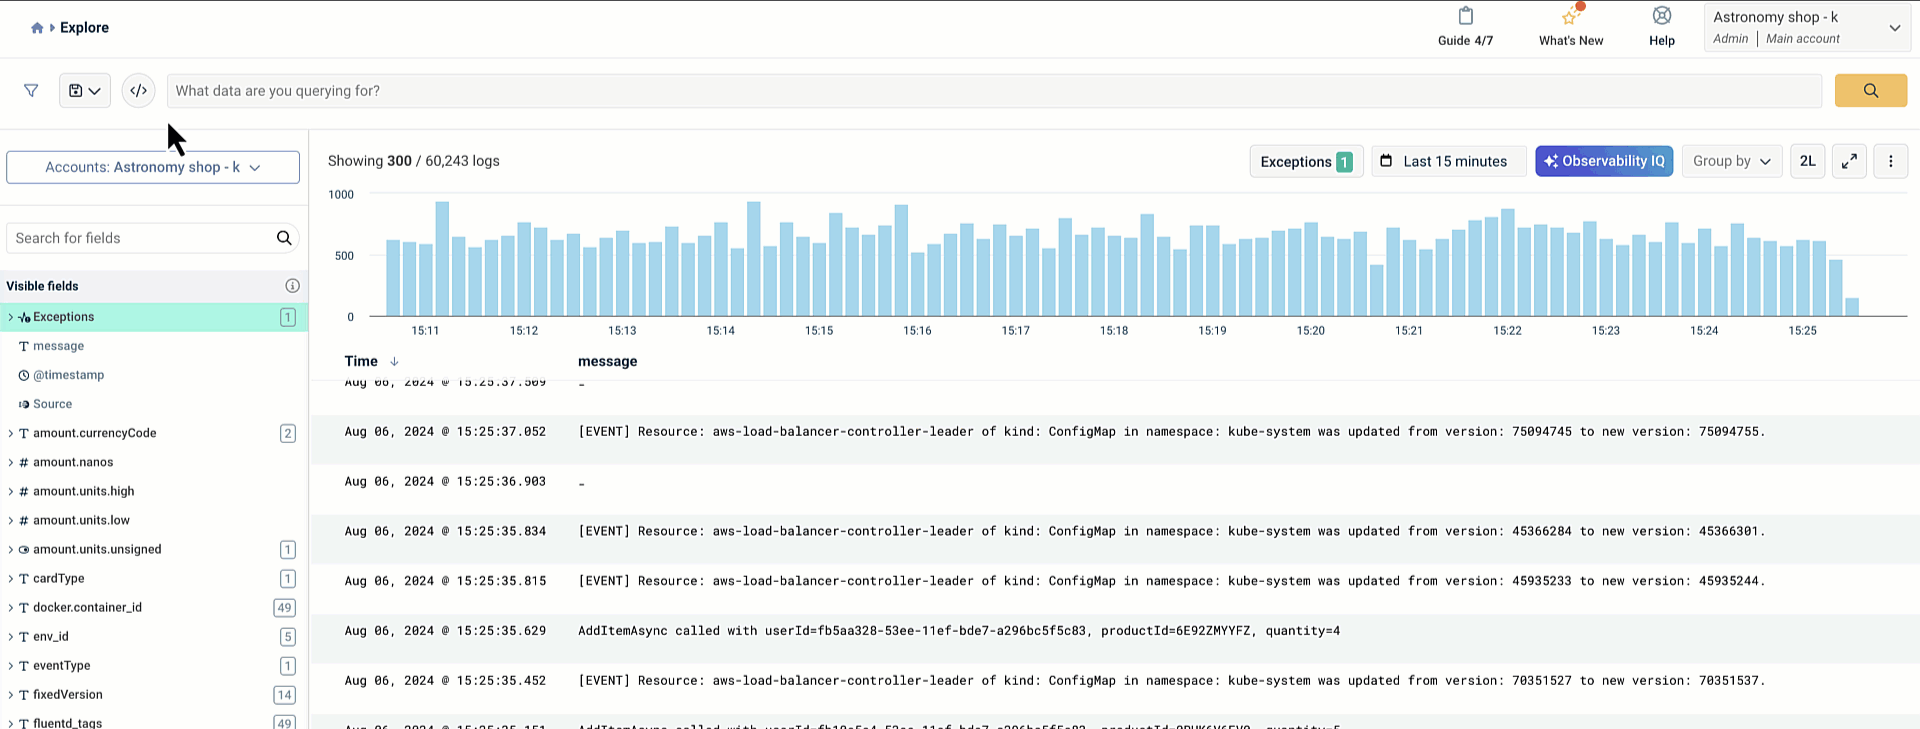
Task: Open the saved queries dropdown
Action: pyautogui.click(x=85, y=91)
